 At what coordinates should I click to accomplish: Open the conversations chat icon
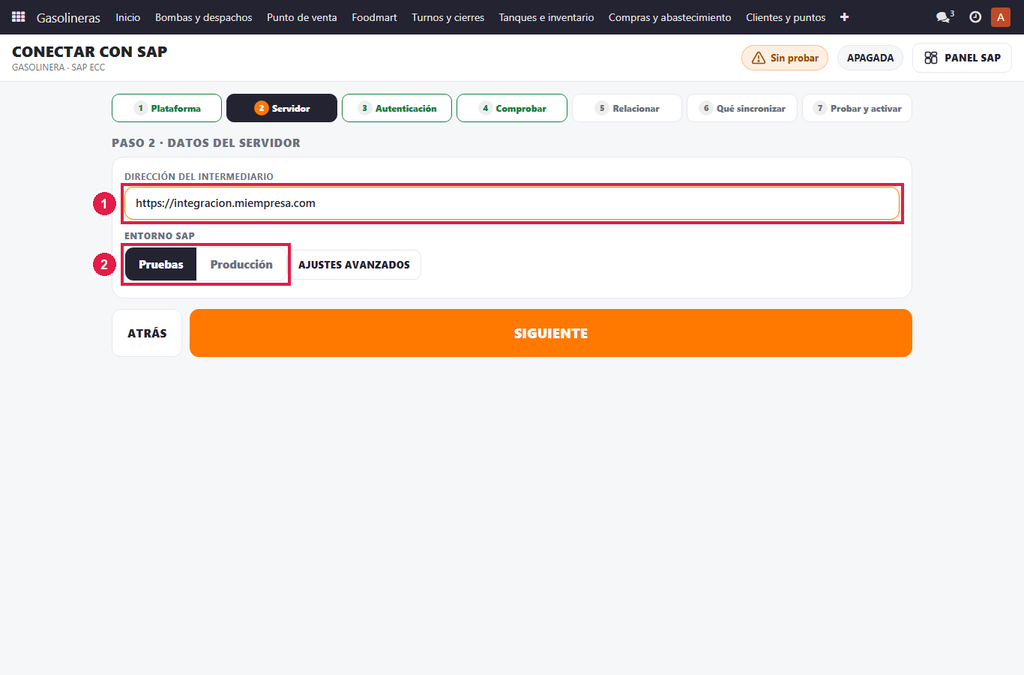point(944,17)
